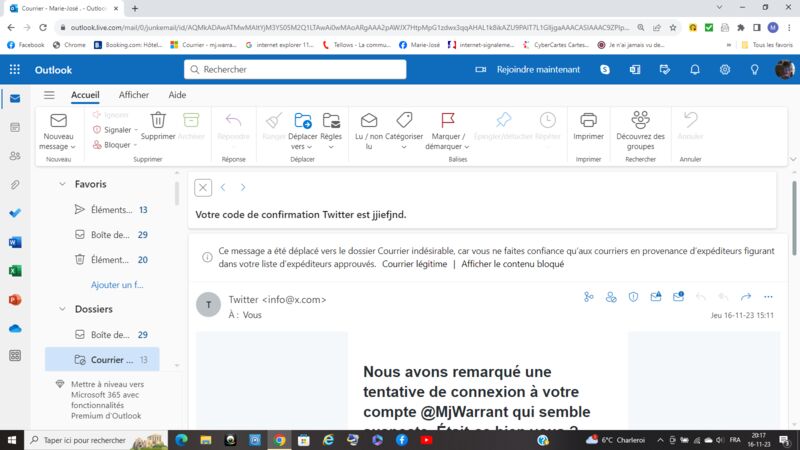Forward the message using arrow icon
The width and height of the screenshot is (800, 450).
[746, 297]
